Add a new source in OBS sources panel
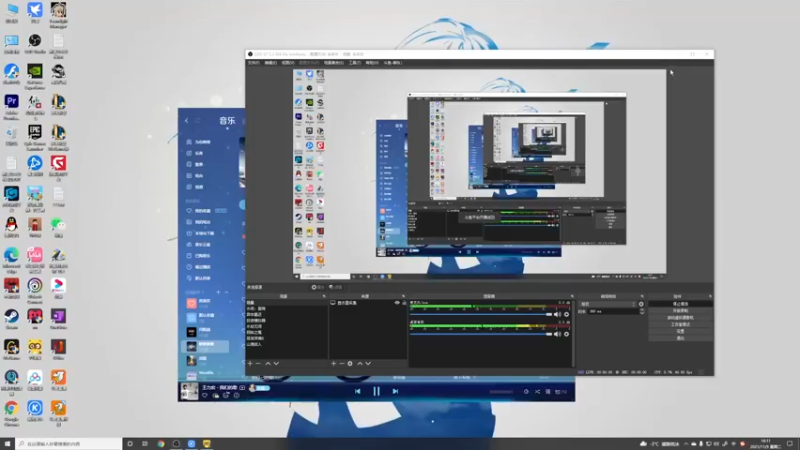This screenshot has height=450, width=800. 333,363
